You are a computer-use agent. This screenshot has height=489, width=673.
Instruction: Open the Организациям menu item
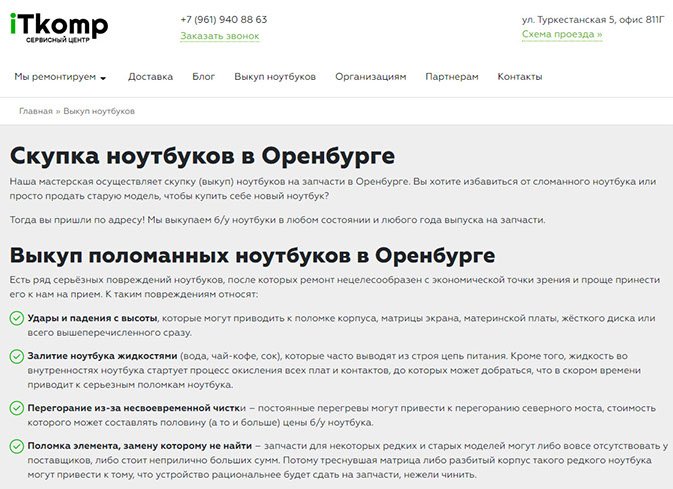370,77
